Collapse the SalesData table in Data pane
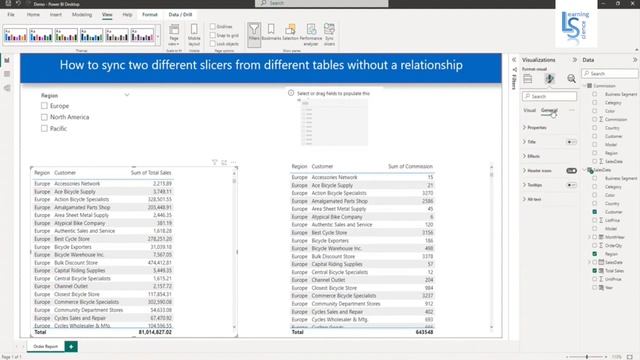The width and height of the screenshot is (640, 360). click(584, 170)
